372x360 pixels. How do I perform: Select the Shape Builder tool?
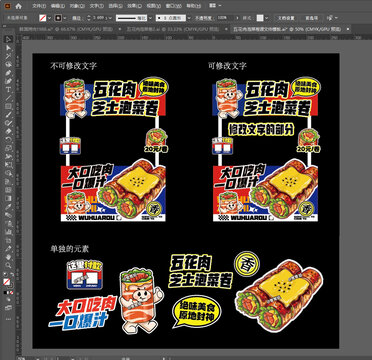pos(8,173)
